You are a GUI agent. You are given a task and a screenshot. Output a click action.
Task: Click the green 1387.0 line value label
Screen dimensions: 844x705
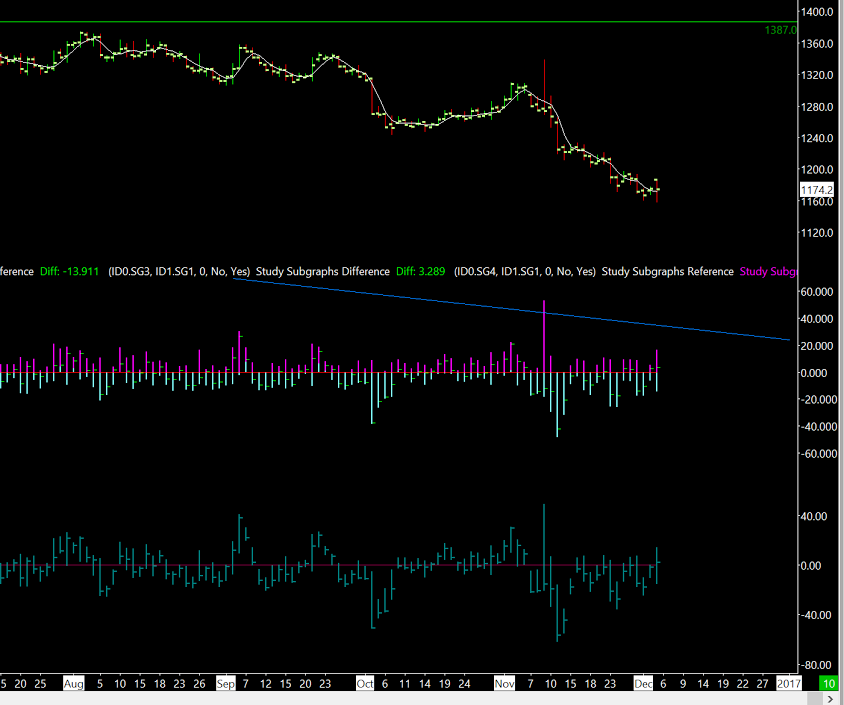point(780,30)
